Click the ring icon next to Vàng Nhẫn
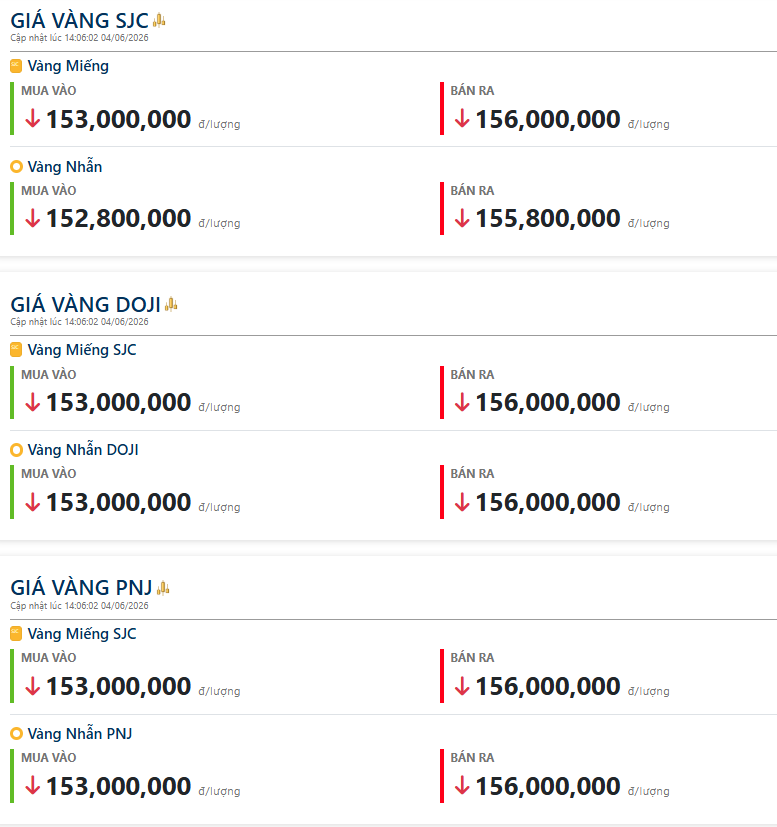The height and width of the screenshot is (827, 777). (16, 167)
